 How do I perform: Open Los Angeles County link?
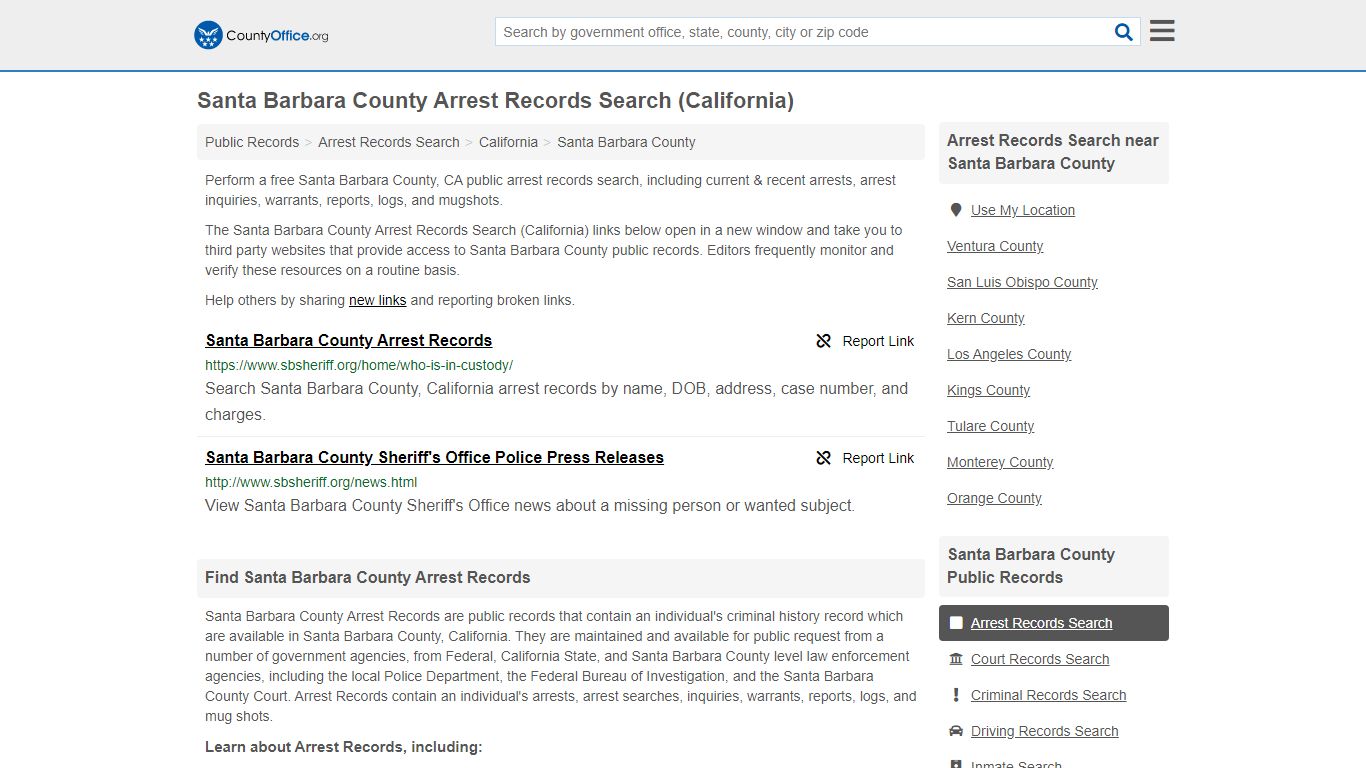click(x=1009, y=354)
